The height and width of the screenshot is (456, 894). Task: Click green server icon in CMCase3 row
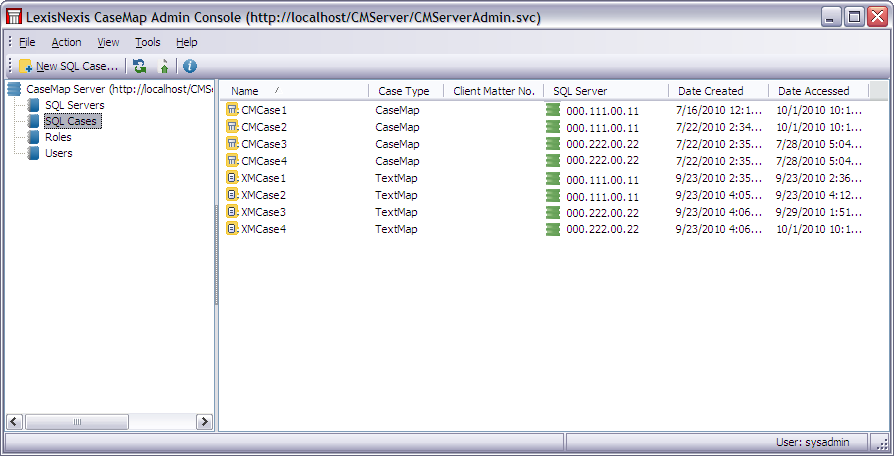pos(552,144)
